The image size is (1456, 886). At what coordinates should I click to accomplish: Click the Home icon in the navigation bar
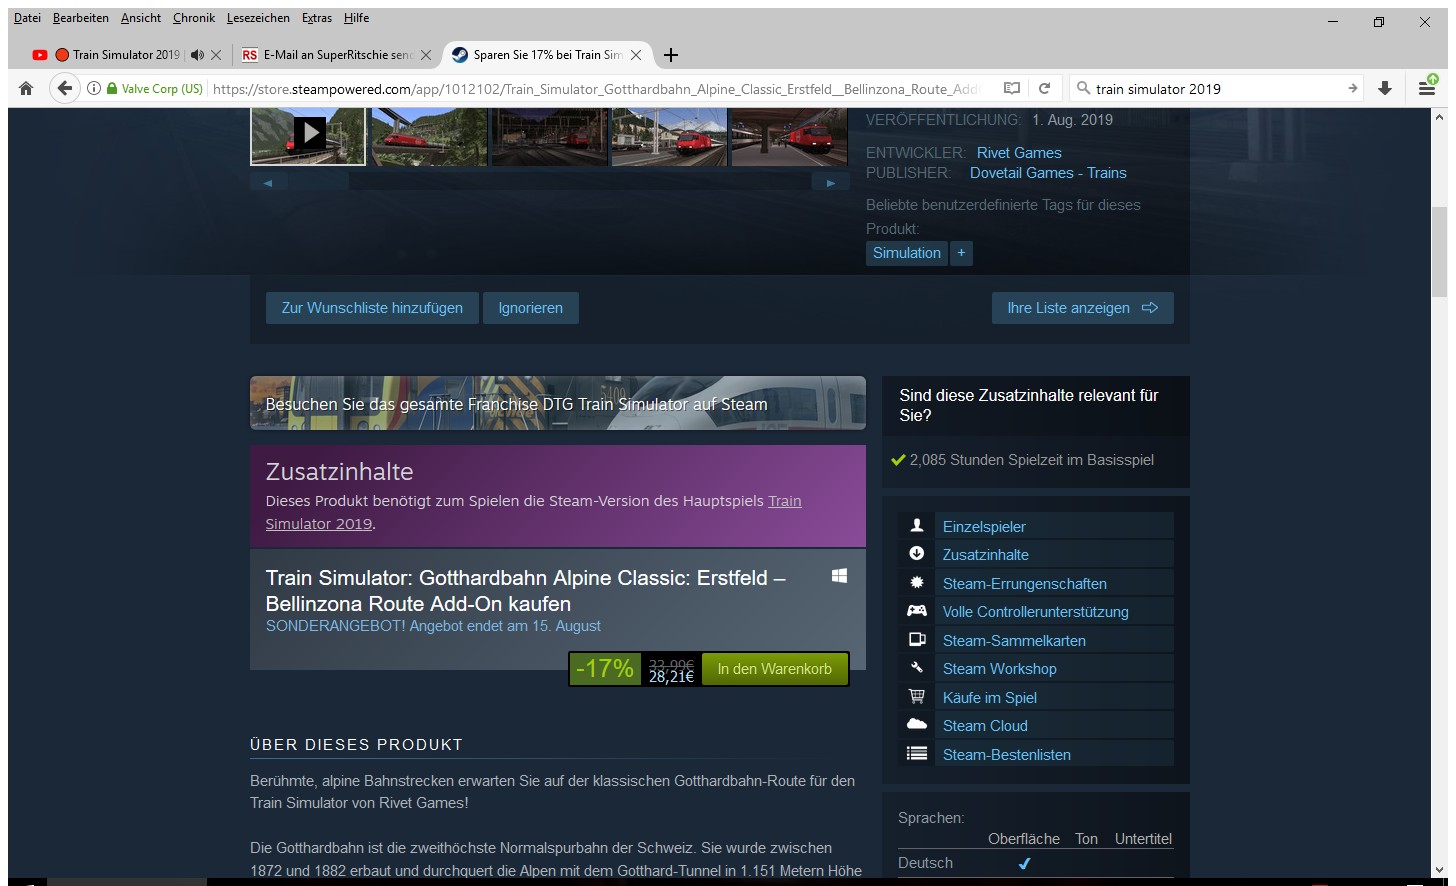(x=26, y=88)
